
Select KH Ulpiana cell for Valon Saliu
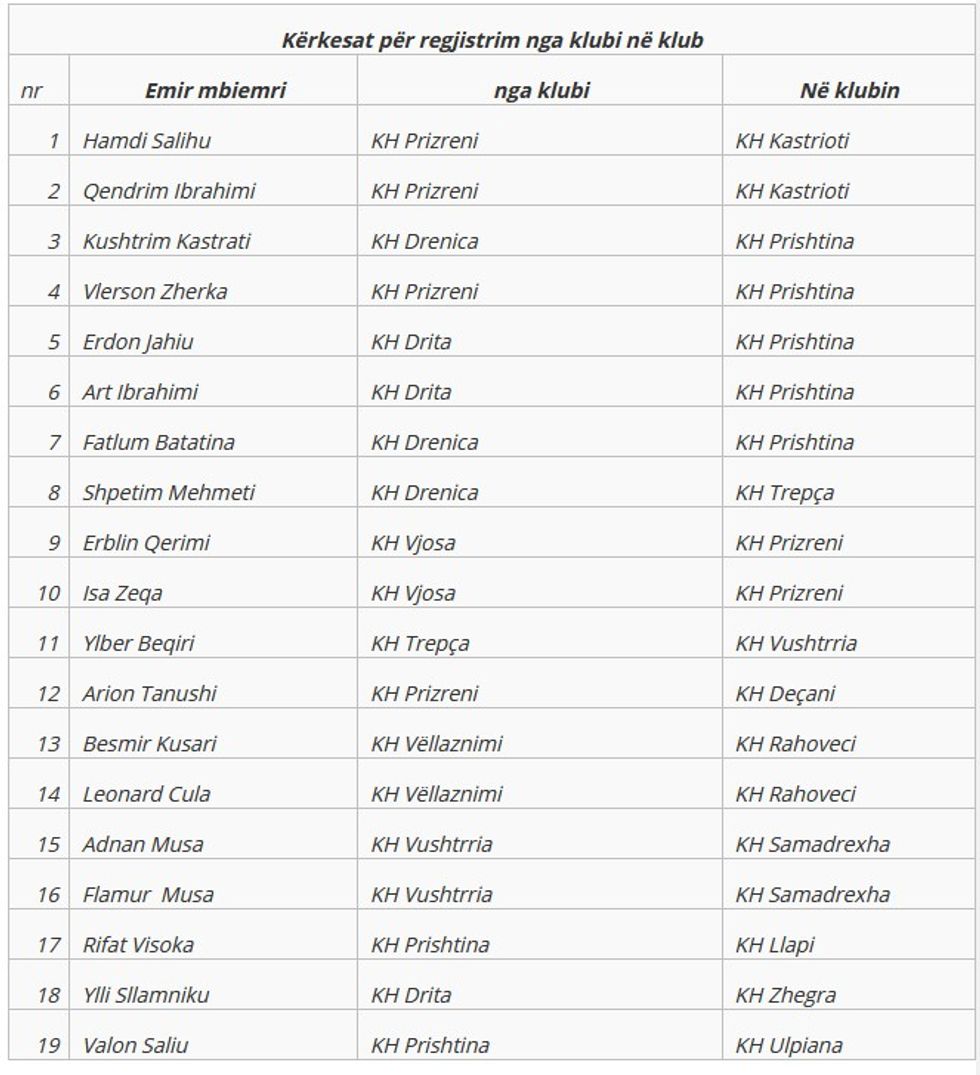point(789,1046)
